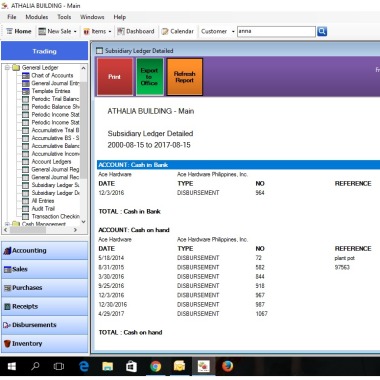
Task: Expand the Cash Management folder
Action: [7, 224]
